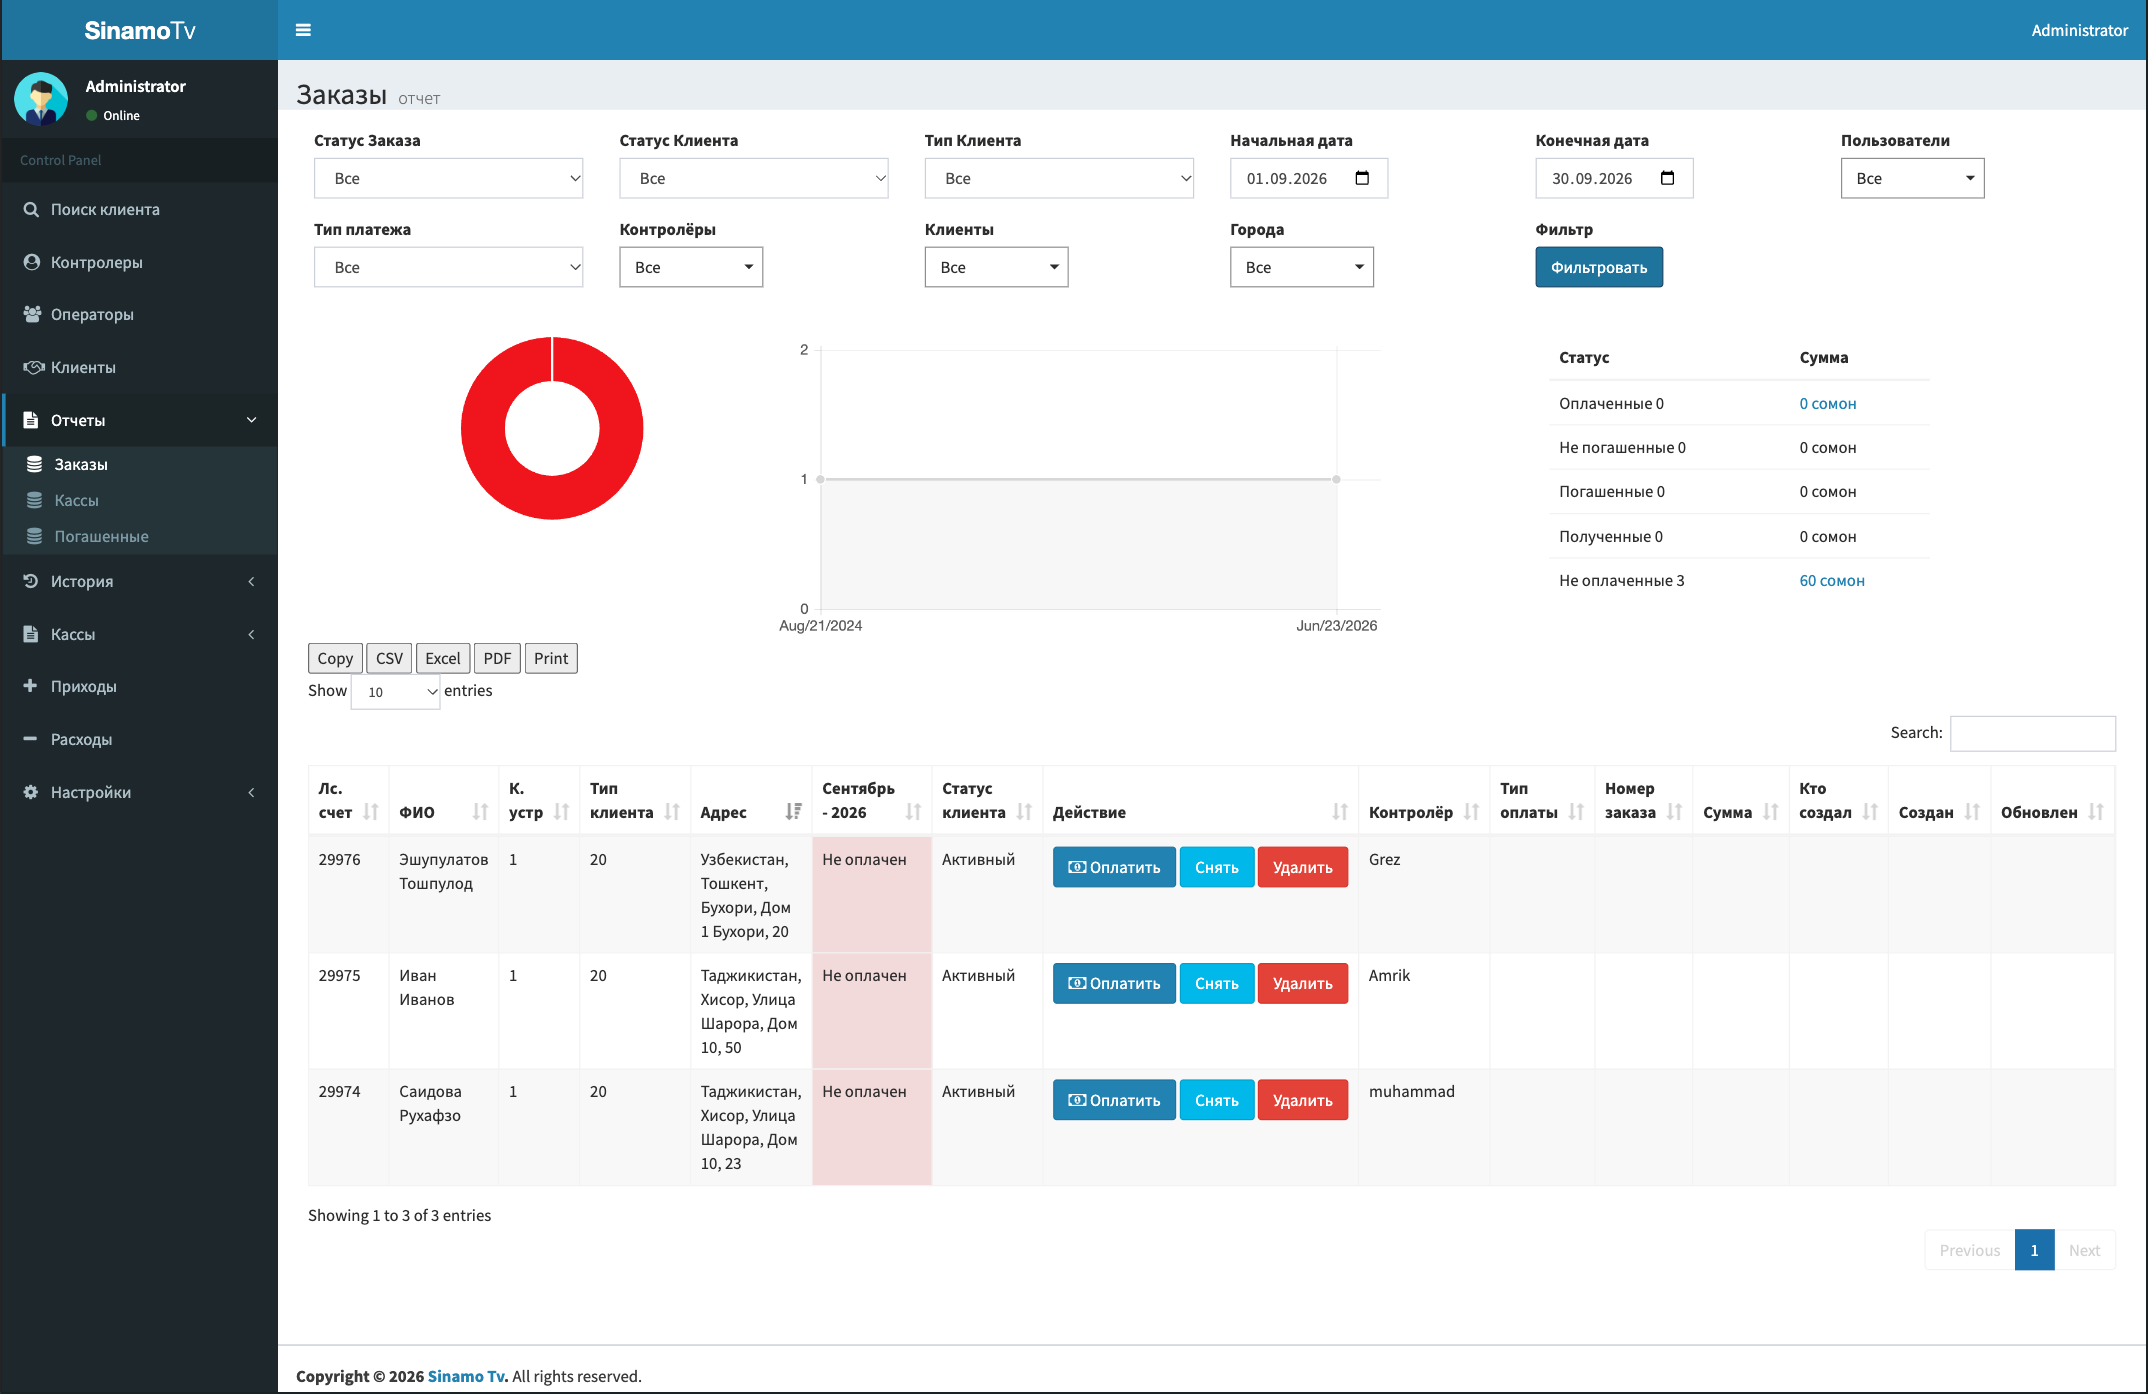The height and width of the screenshot is (1394, 2148).
Task: Open the Города dropdown
Action: point(1301,267)
